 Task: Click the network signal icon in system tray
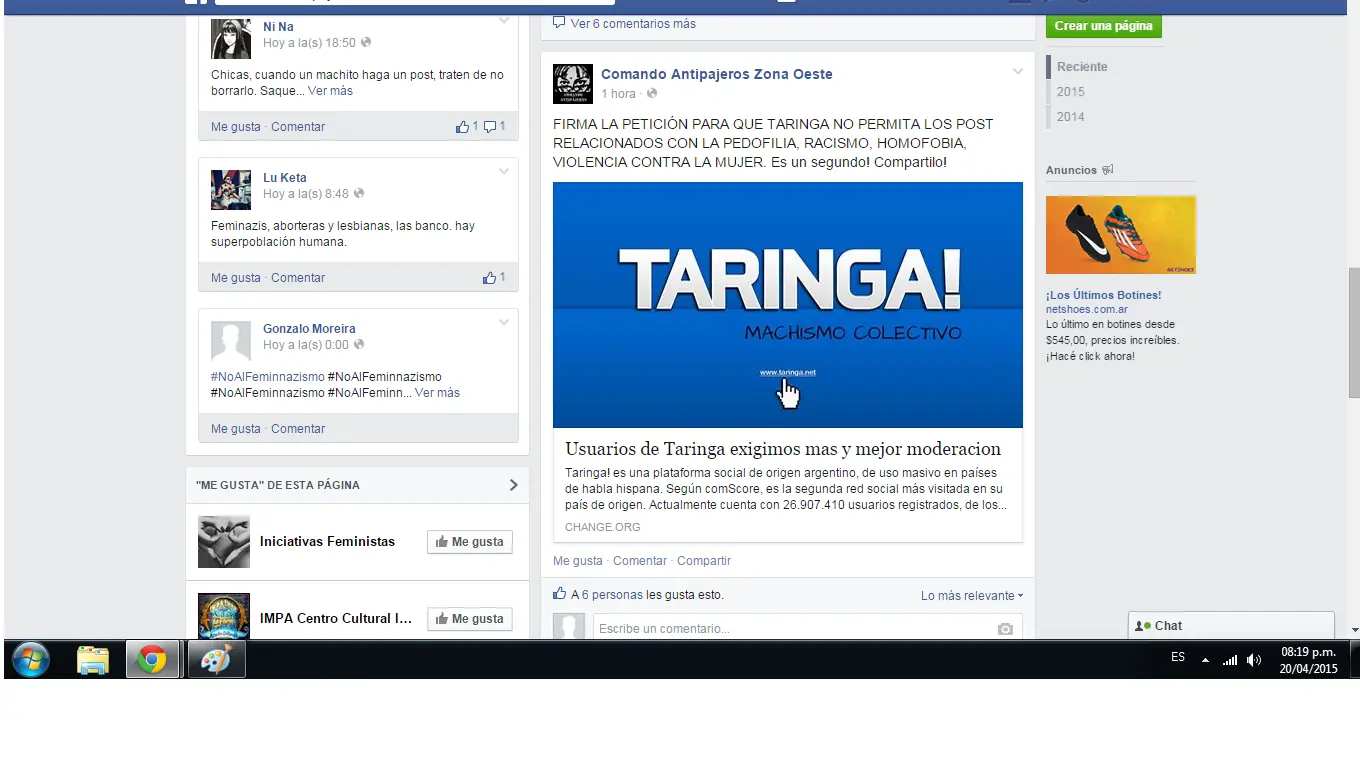pos(1230,660)
